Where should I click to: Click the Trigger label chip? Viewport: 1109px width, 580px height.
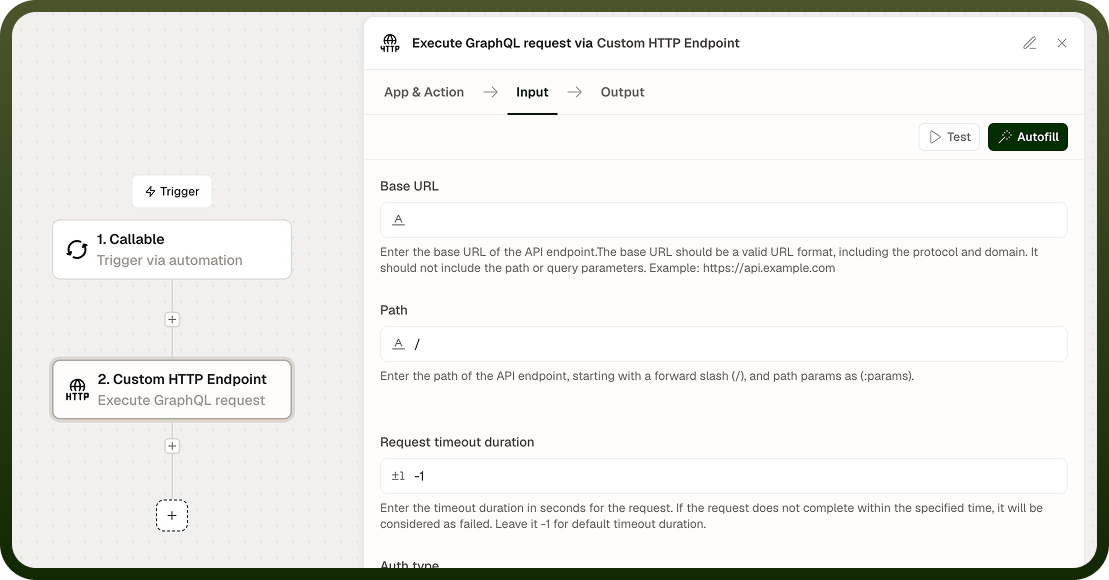coord(172,192)
